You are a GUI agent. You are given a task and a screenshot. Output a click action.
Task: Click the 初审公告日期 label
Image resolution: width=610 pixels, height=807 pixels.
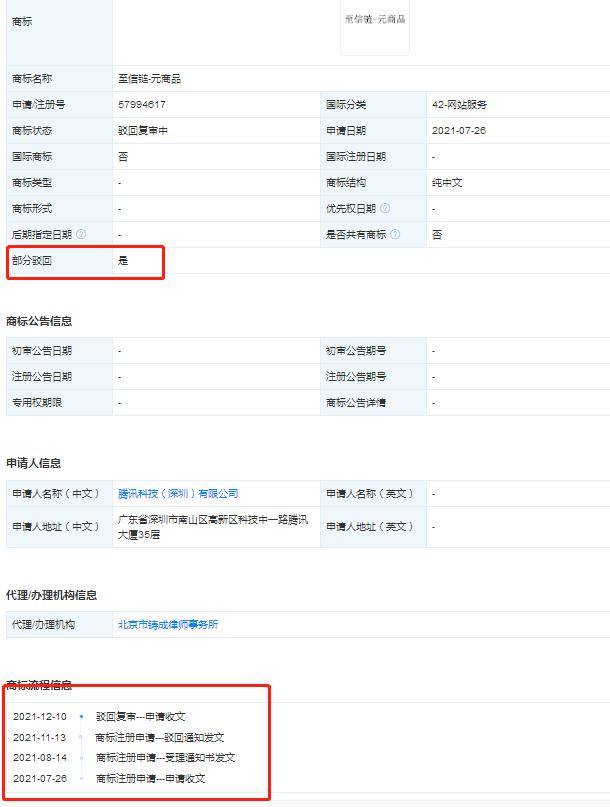[42, 350]
